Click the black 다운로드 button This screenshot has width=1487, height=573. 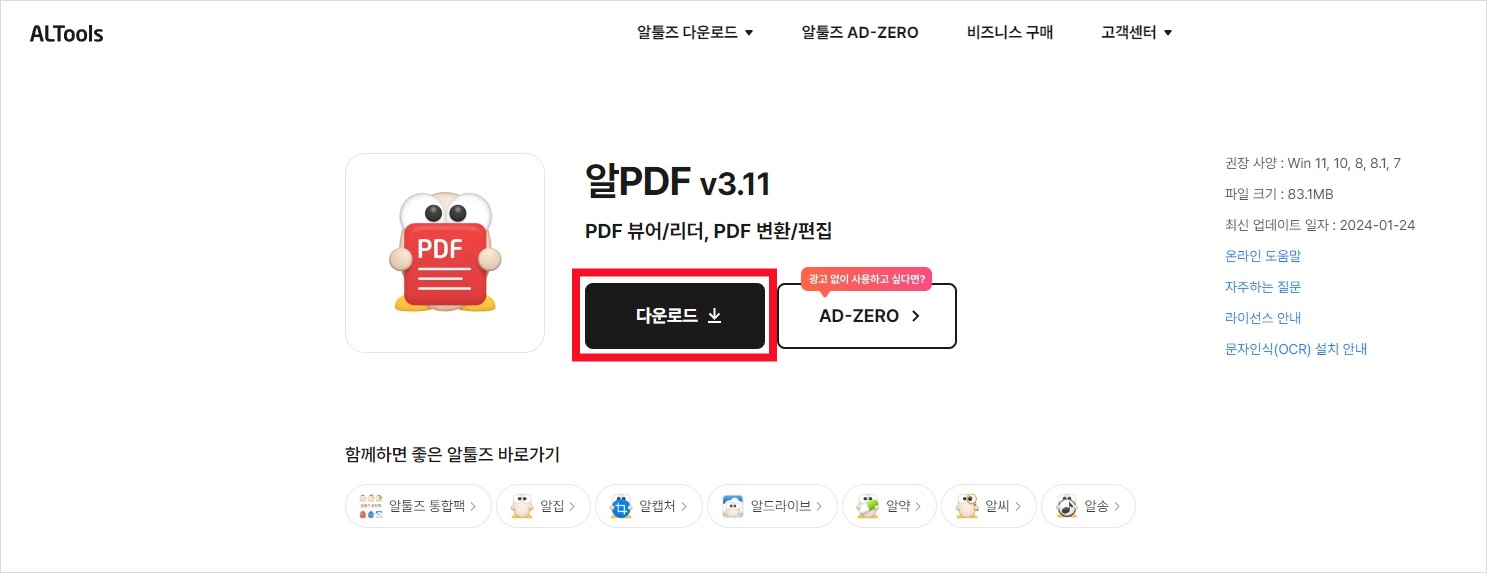click(x=675, y=316)
